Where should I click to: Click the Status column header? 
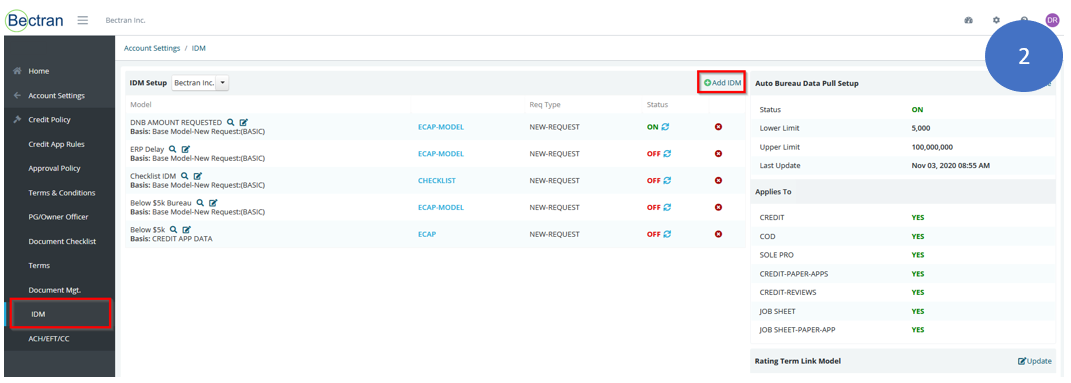[x=657, y=104]
